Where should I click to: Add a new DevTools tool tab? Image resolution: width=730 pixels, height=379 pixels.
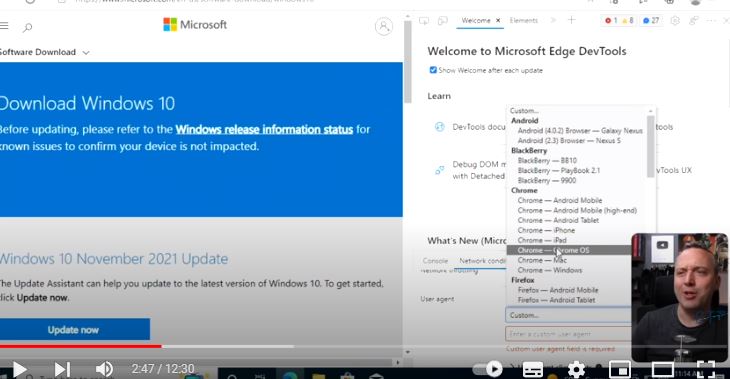point(572,20)
